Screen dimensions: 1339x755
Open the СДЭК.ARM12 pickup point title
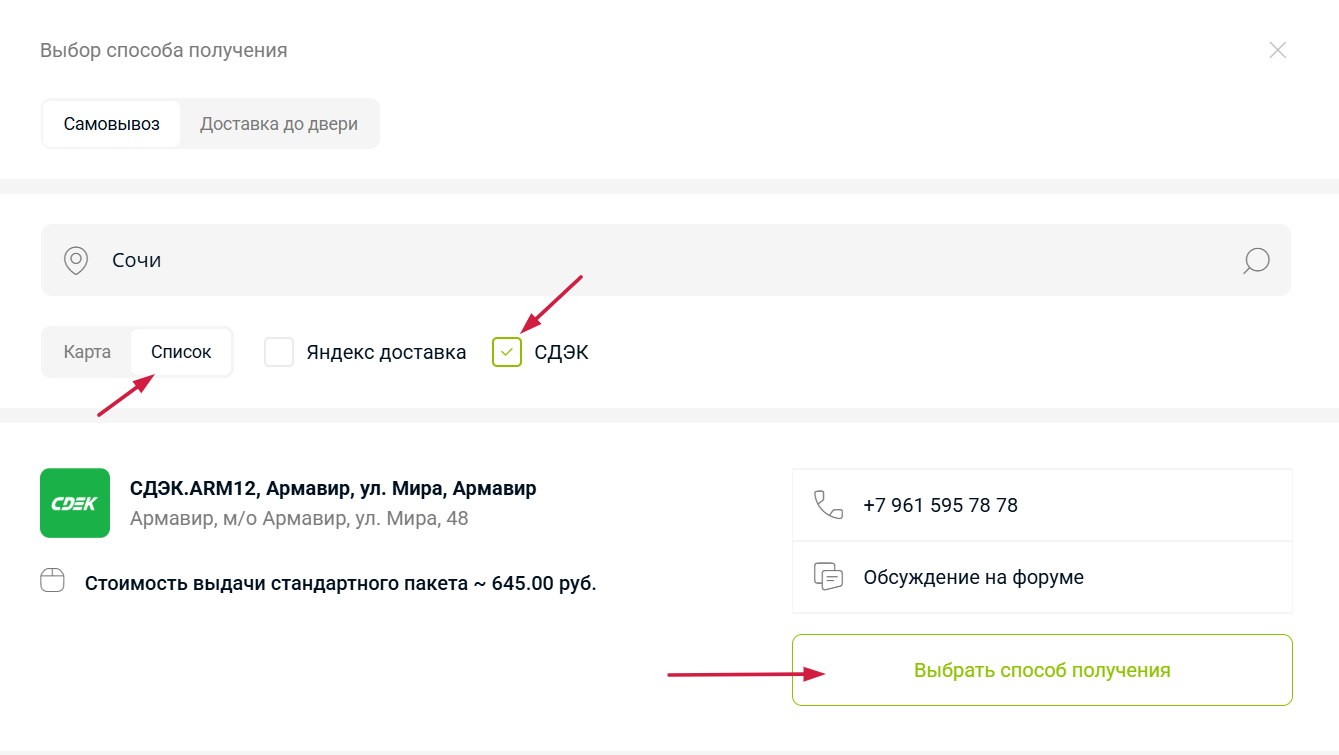(x=333, y=489)
